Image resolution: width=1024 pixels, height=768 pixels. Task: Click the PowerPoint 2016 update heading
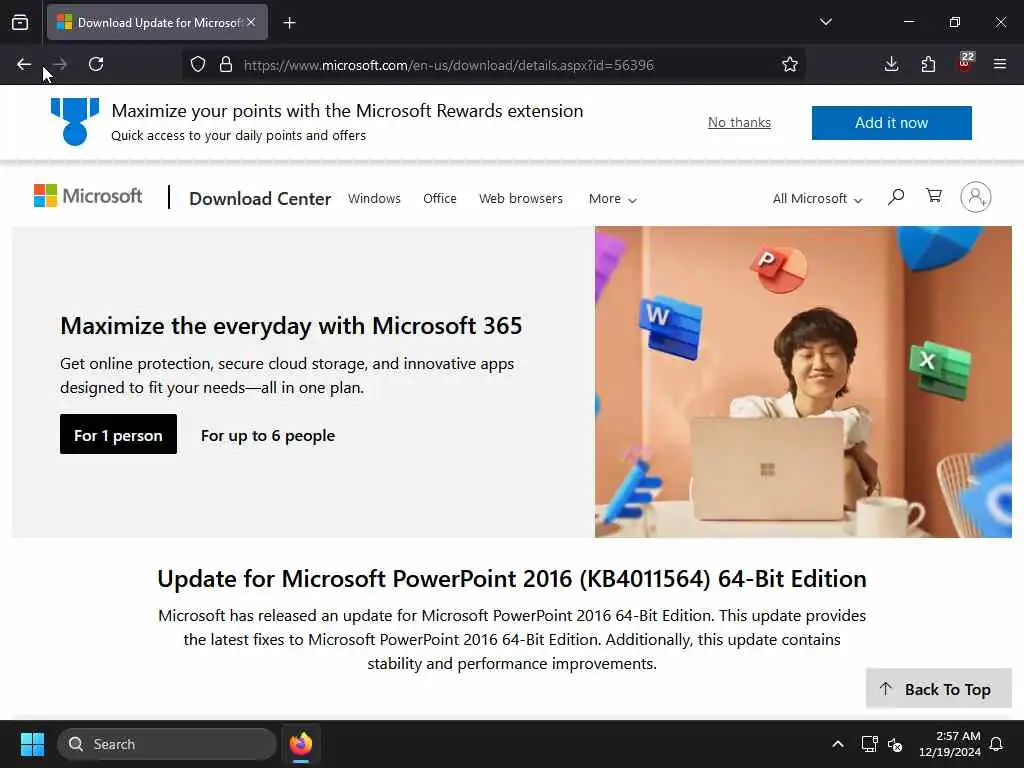click(x=512, y=579)
